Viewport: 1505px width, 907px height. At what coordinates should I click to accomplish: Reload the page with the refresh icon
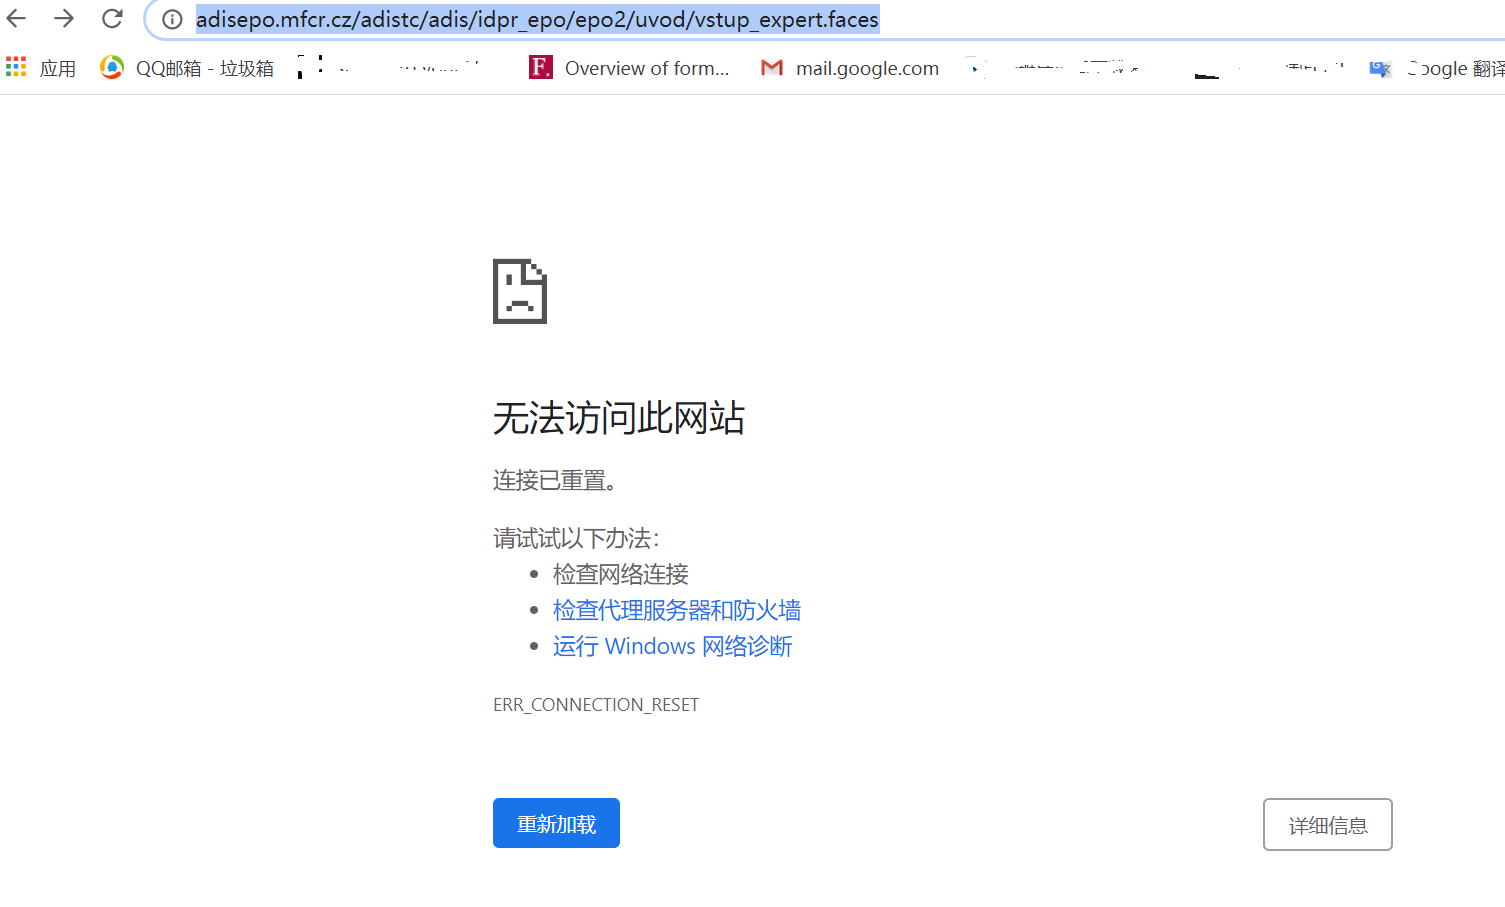click(x=111, y=18)
